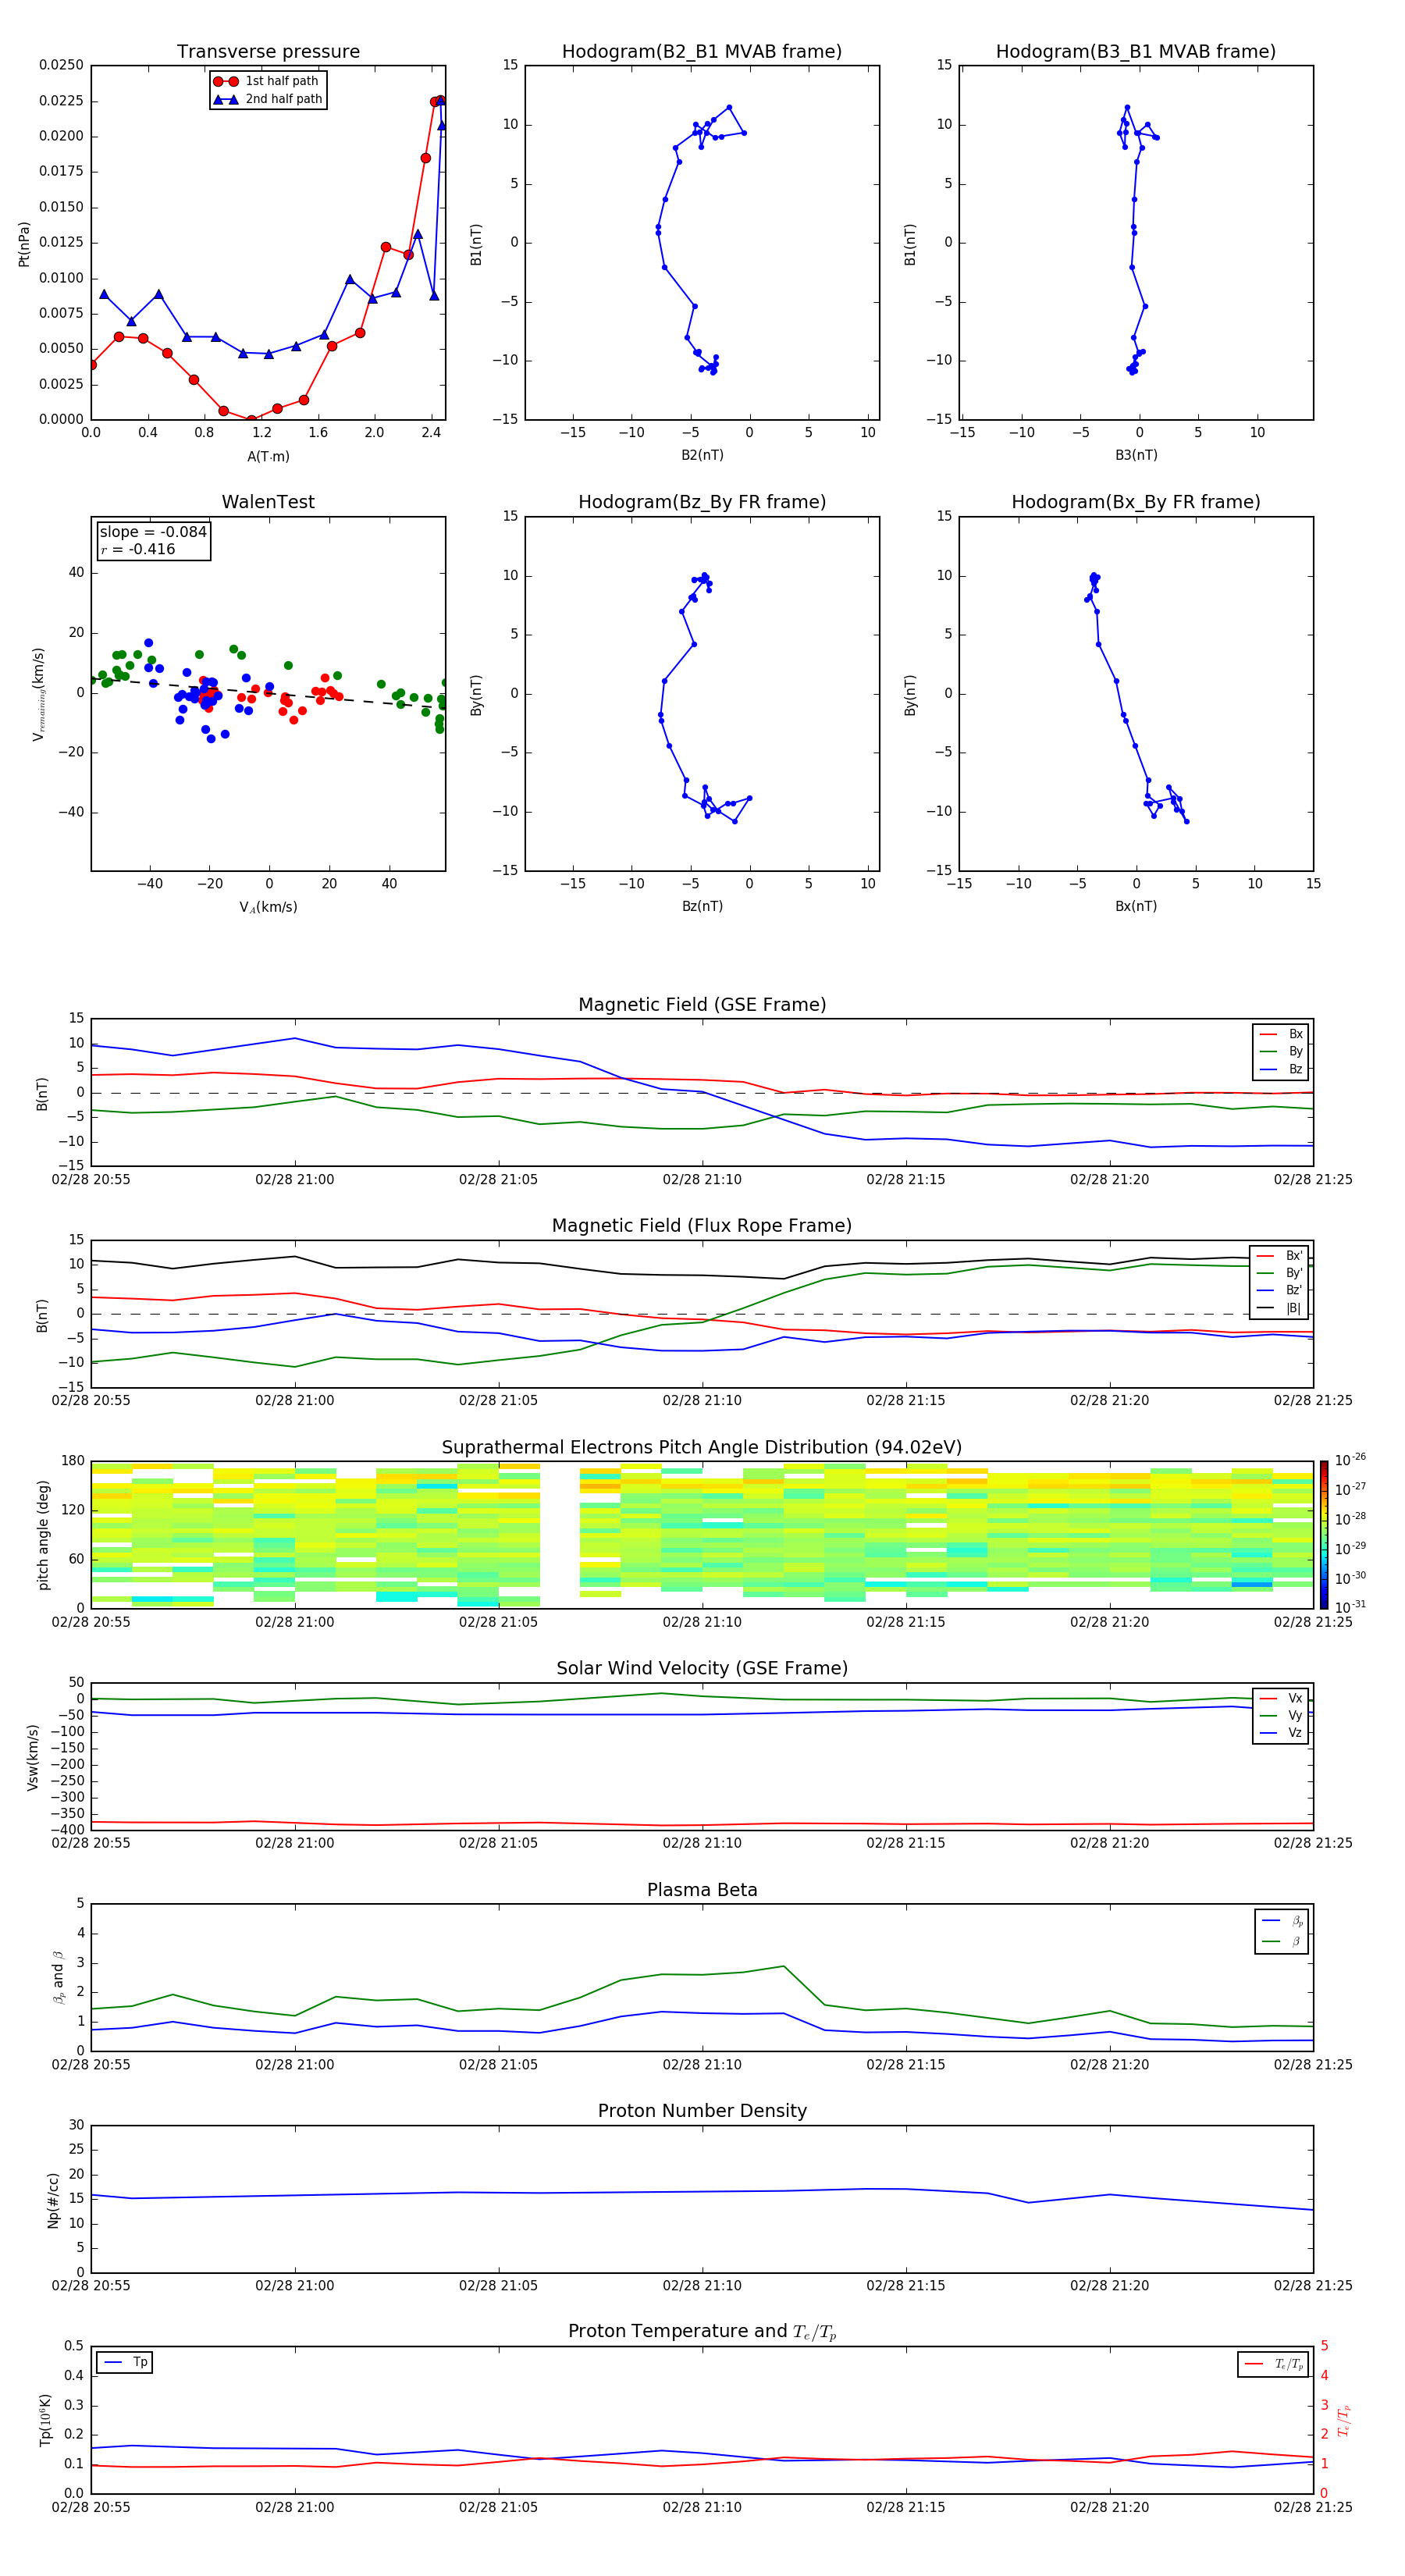Click the "Bz(nT)" x-axis label

point(702,906)
